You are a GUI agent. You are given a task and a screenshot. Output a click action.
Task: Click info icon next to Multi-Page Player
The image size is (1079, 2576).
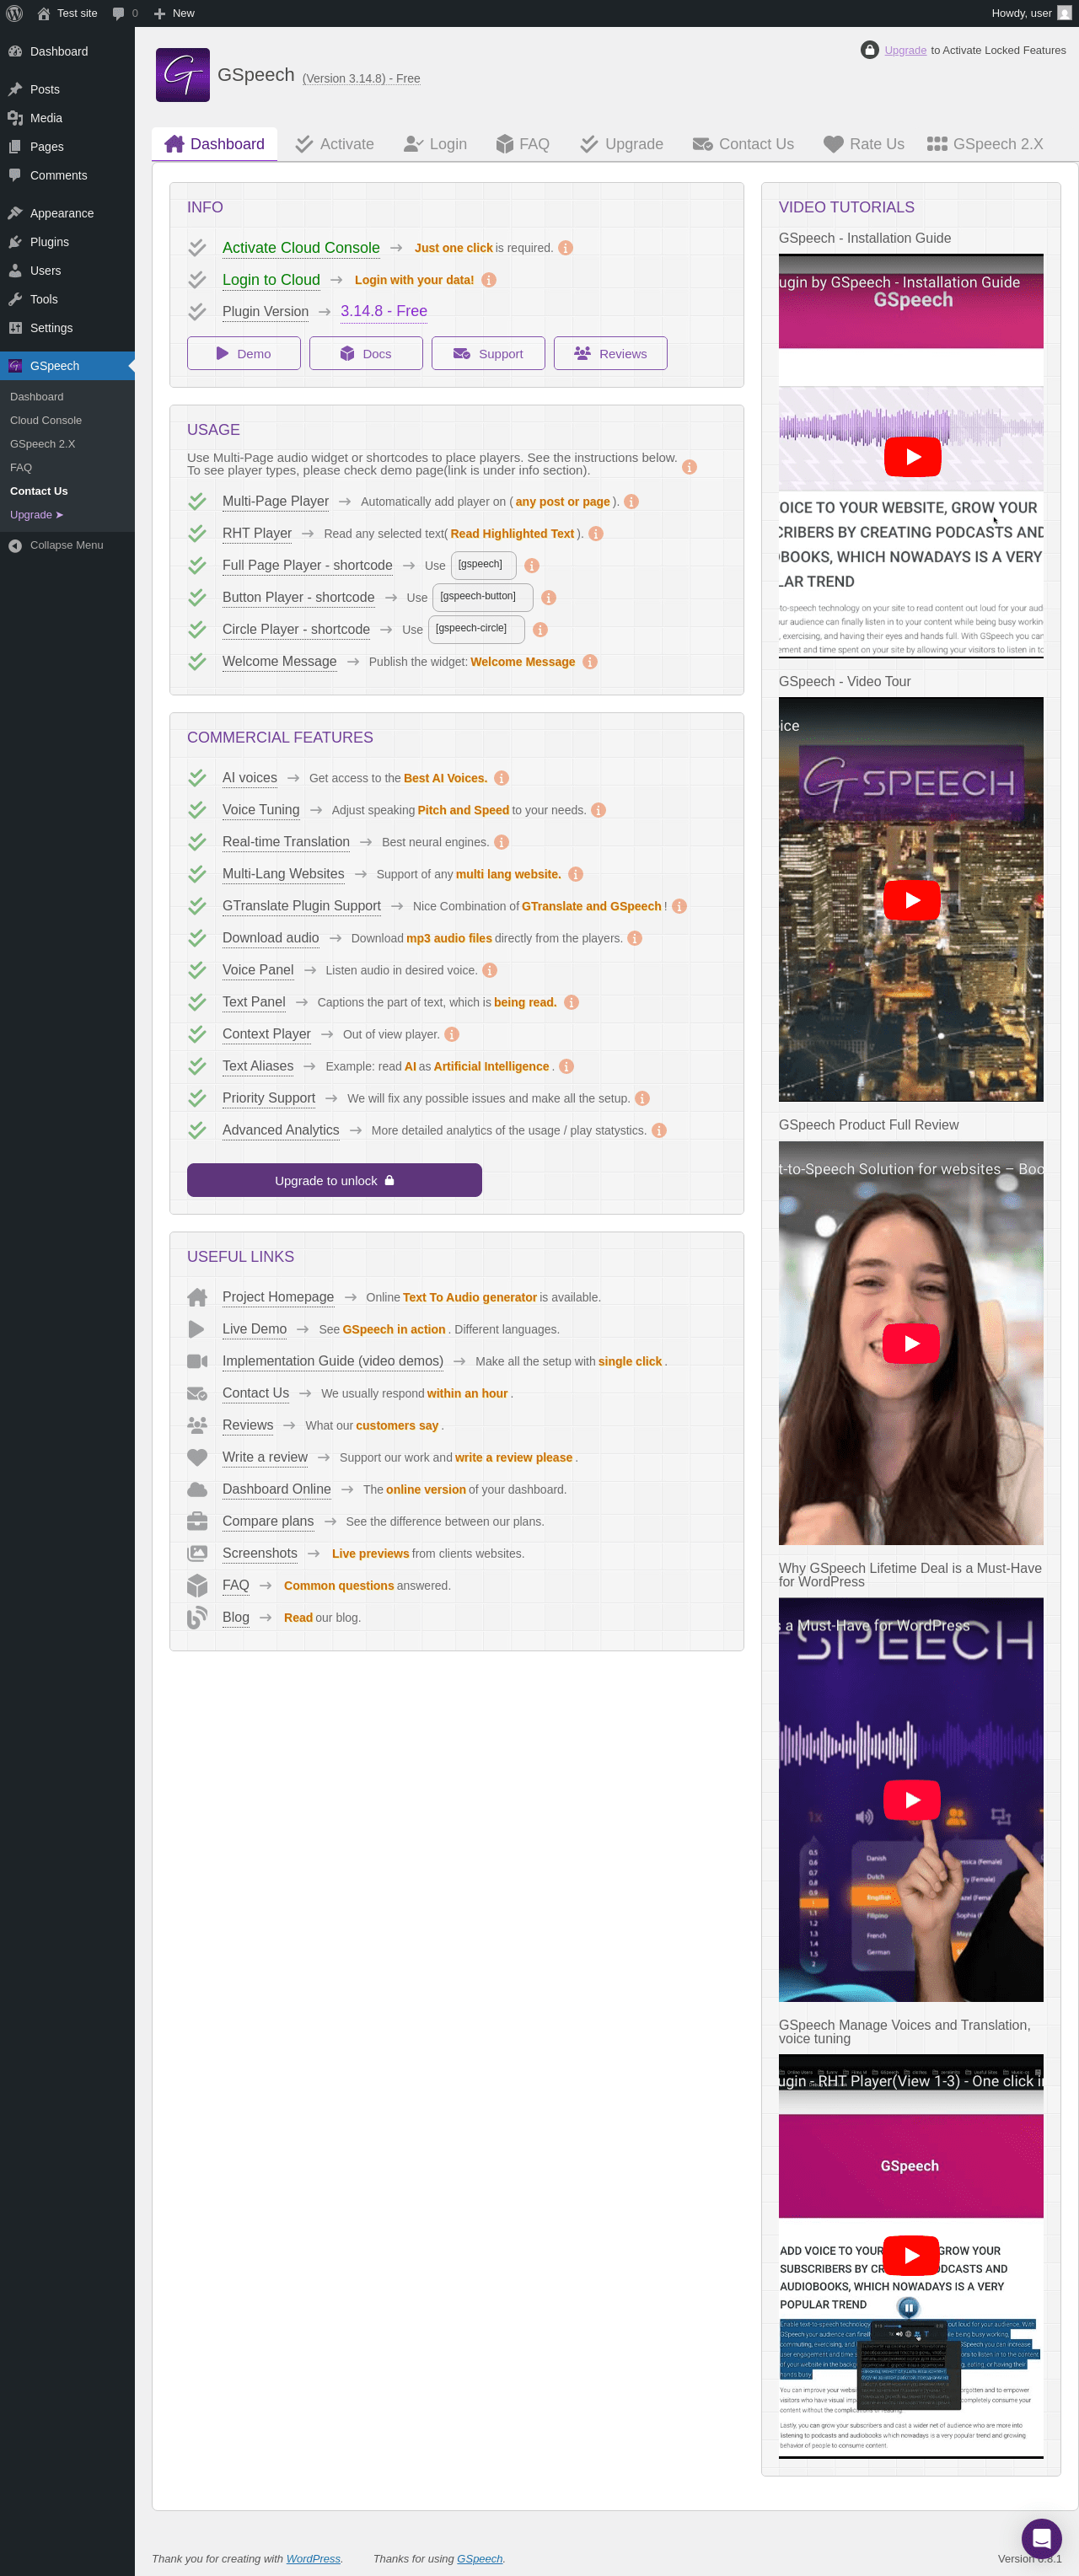(631, 502)
